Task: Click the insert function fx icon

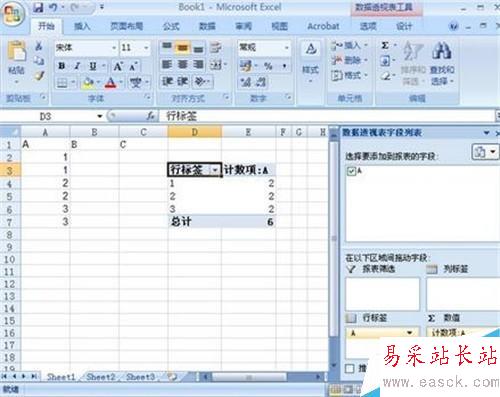Action: (x=151, y=116)
